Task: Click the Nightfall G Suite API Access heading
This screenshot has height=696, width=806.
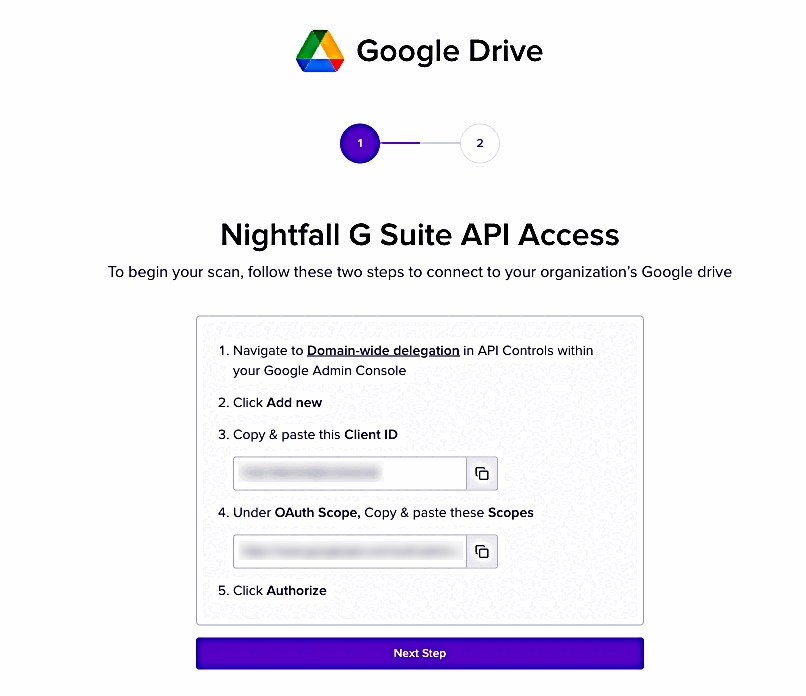Action: (419, 235)
